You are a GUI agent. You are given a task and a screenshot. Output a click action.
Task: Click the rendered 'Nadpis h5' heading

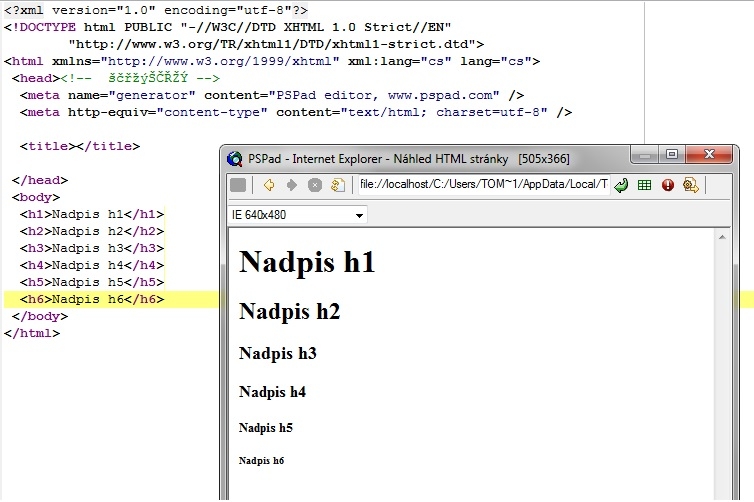pos(265,427)
